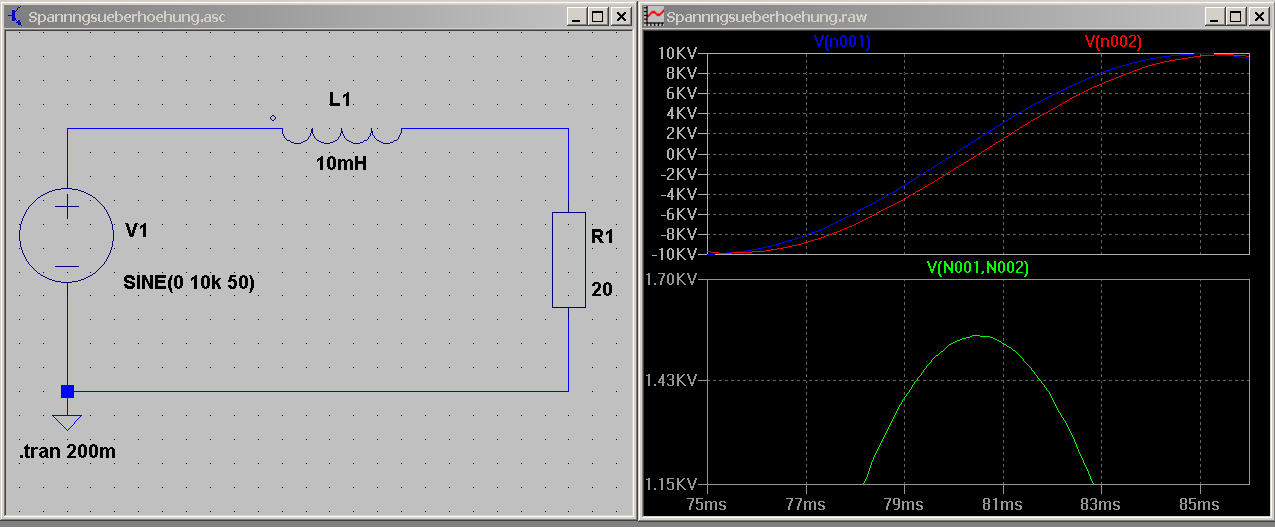Click the schematic window's title bar icon
The height and width of the screenshot is (527, 1275).
[16, 16]
